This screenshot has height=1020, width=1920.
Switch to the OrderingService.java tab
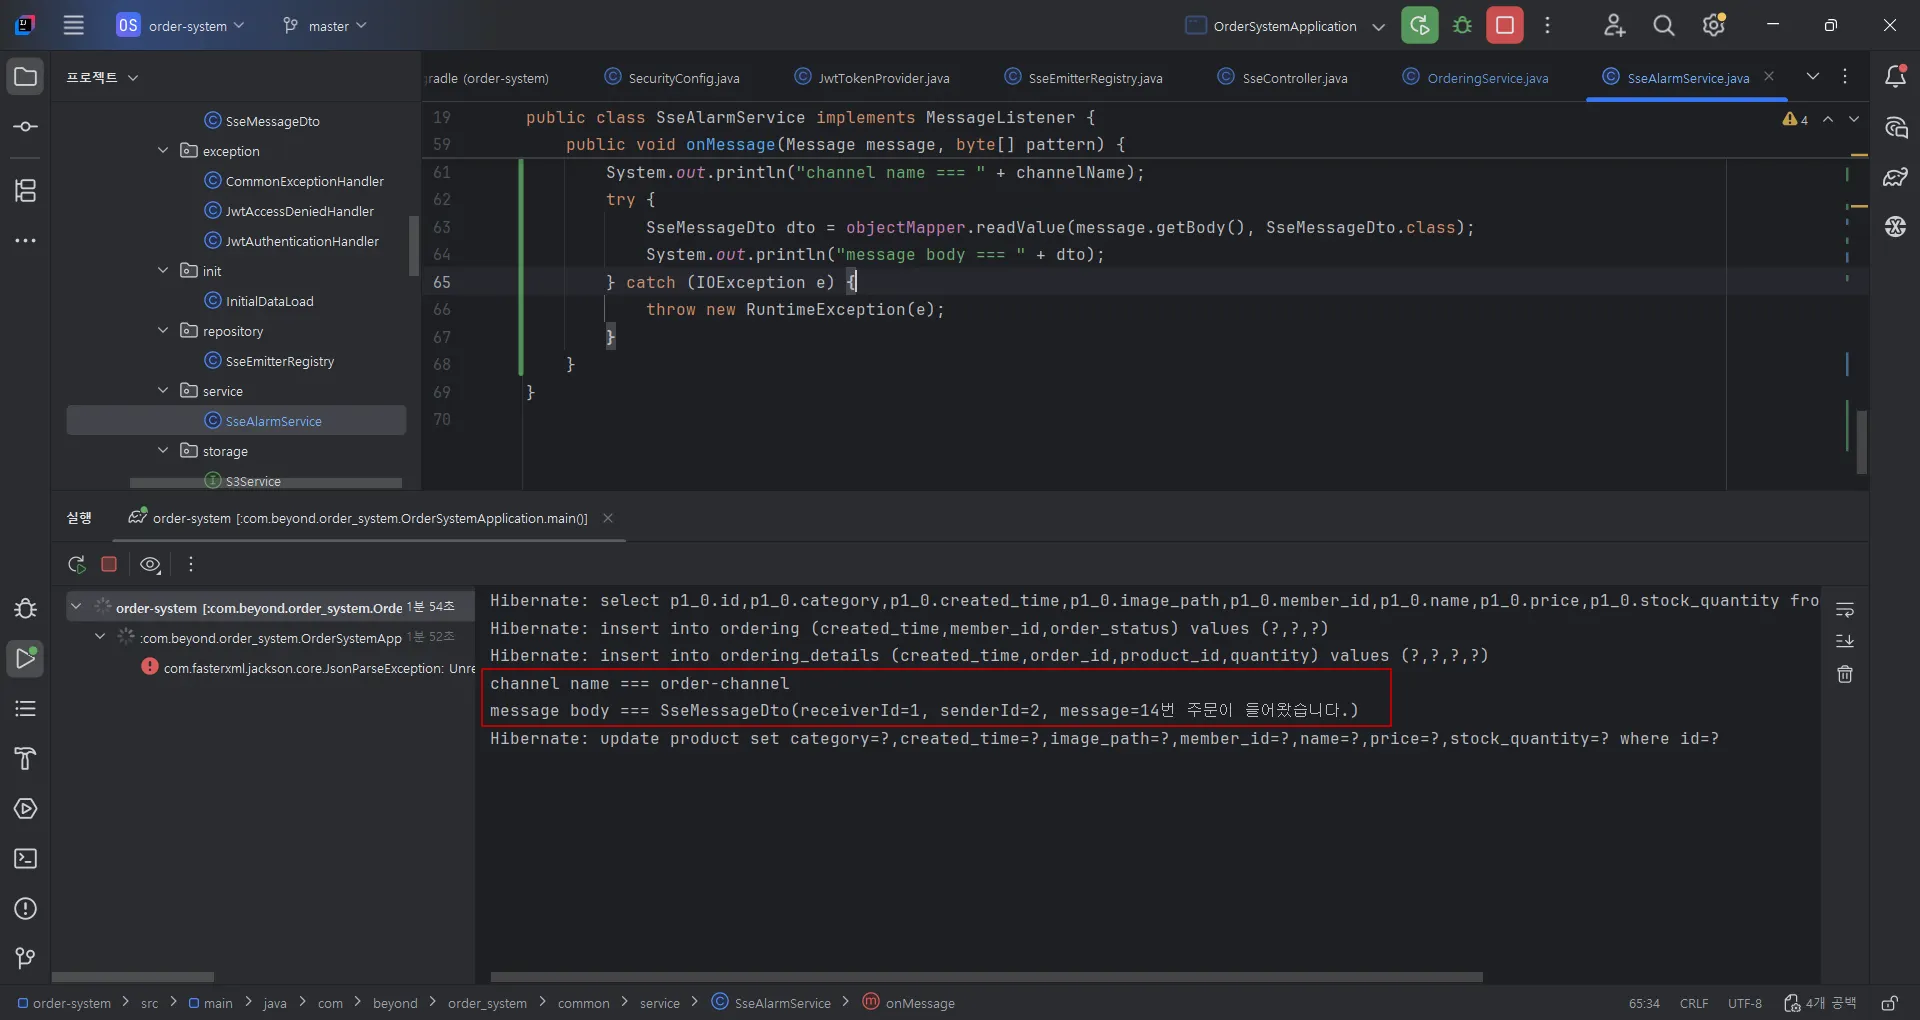click(x=1476, y=77)
